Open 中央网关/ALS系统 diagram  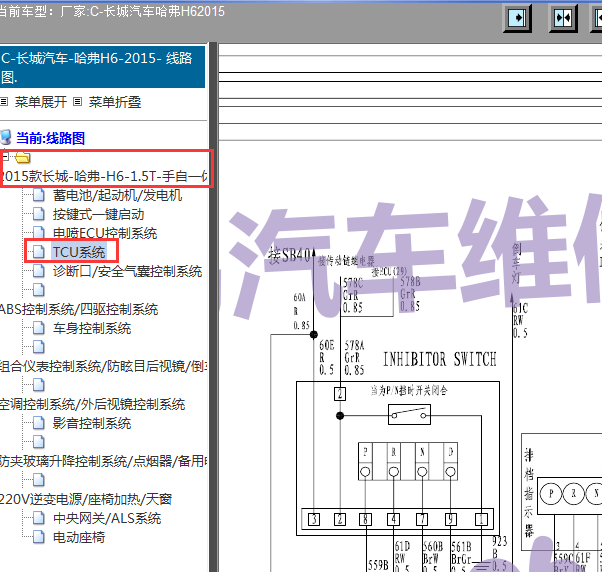pyautogui.click(x=107, y=518)
